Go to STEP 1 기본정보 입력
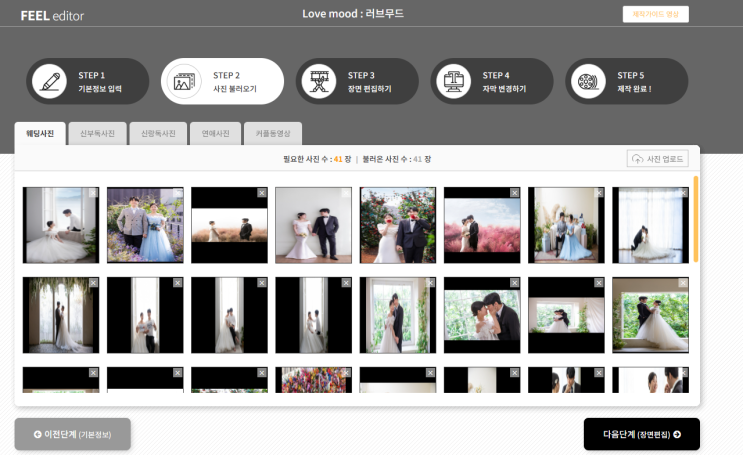743x455 pixels. click(x=88, y=82)
